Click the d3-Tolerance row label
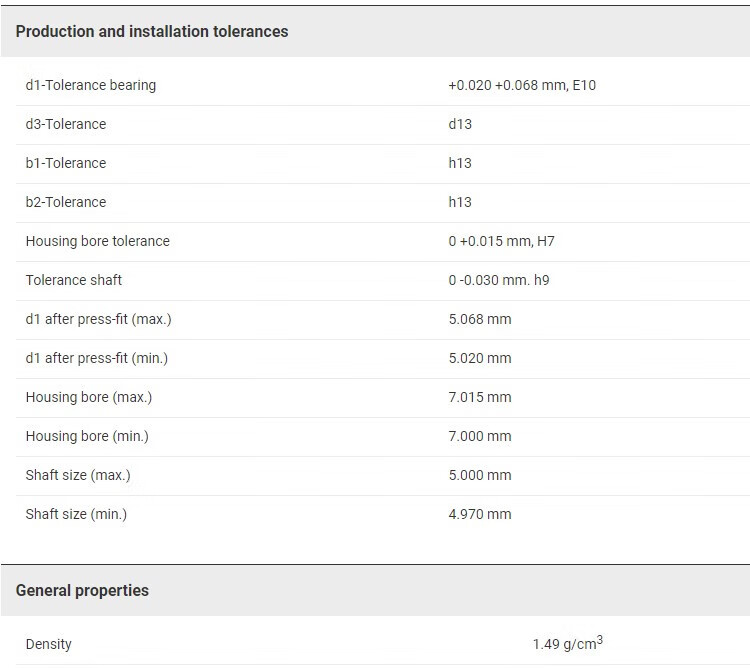750x668 pixels. 66,124
